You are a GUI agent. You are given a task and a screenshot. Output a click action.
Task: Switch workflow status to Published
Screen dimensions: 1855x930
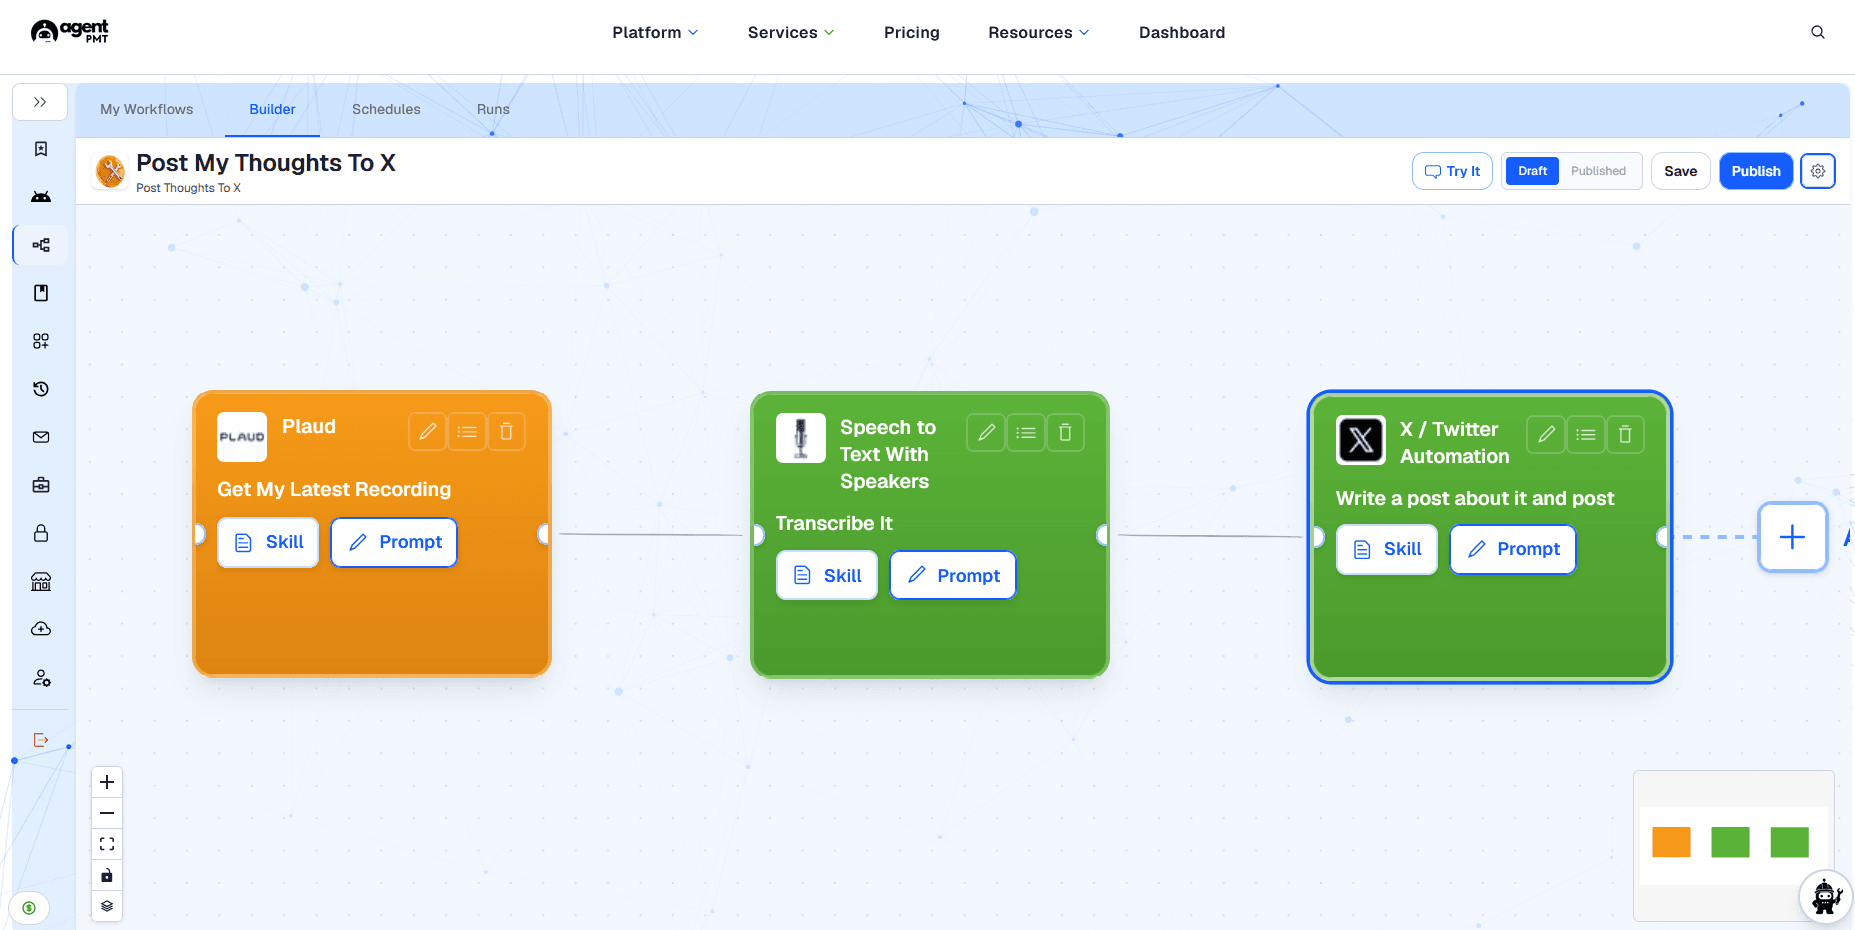click(1598, 171)
